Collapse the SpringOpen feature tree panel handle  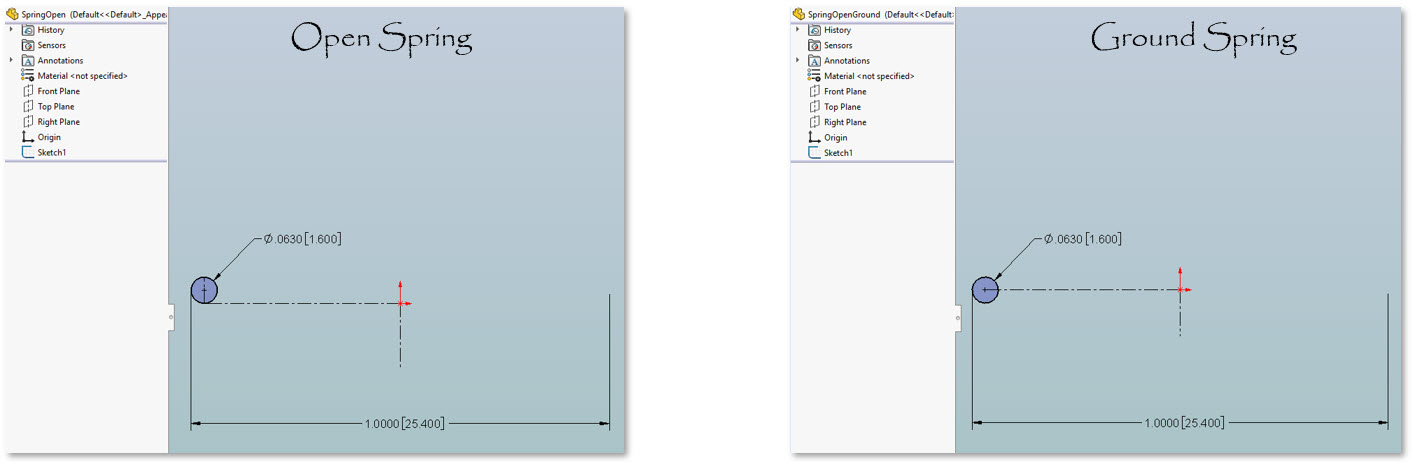coord(171,317)
